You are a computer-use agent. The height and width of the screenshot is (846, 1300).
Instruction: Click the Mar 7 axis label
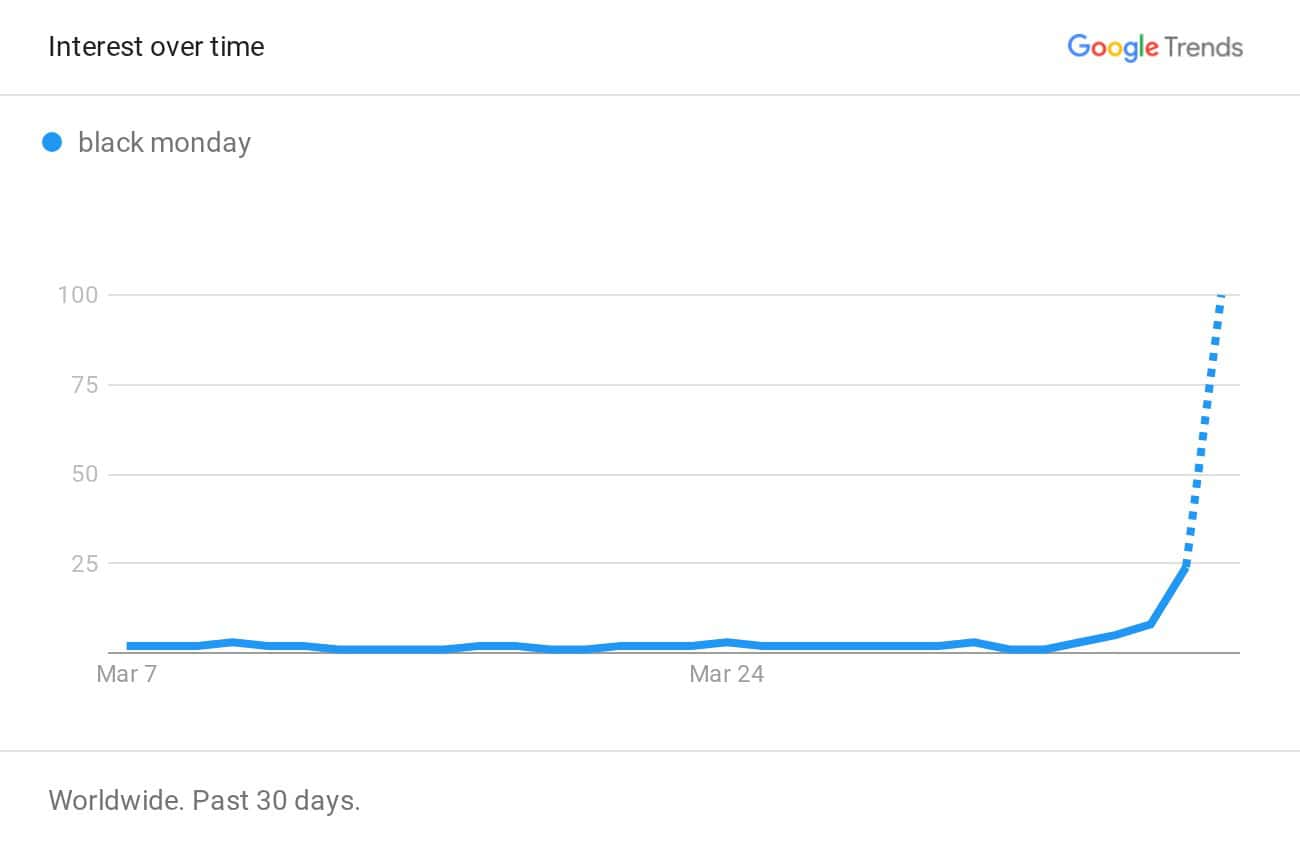[126, 674]
